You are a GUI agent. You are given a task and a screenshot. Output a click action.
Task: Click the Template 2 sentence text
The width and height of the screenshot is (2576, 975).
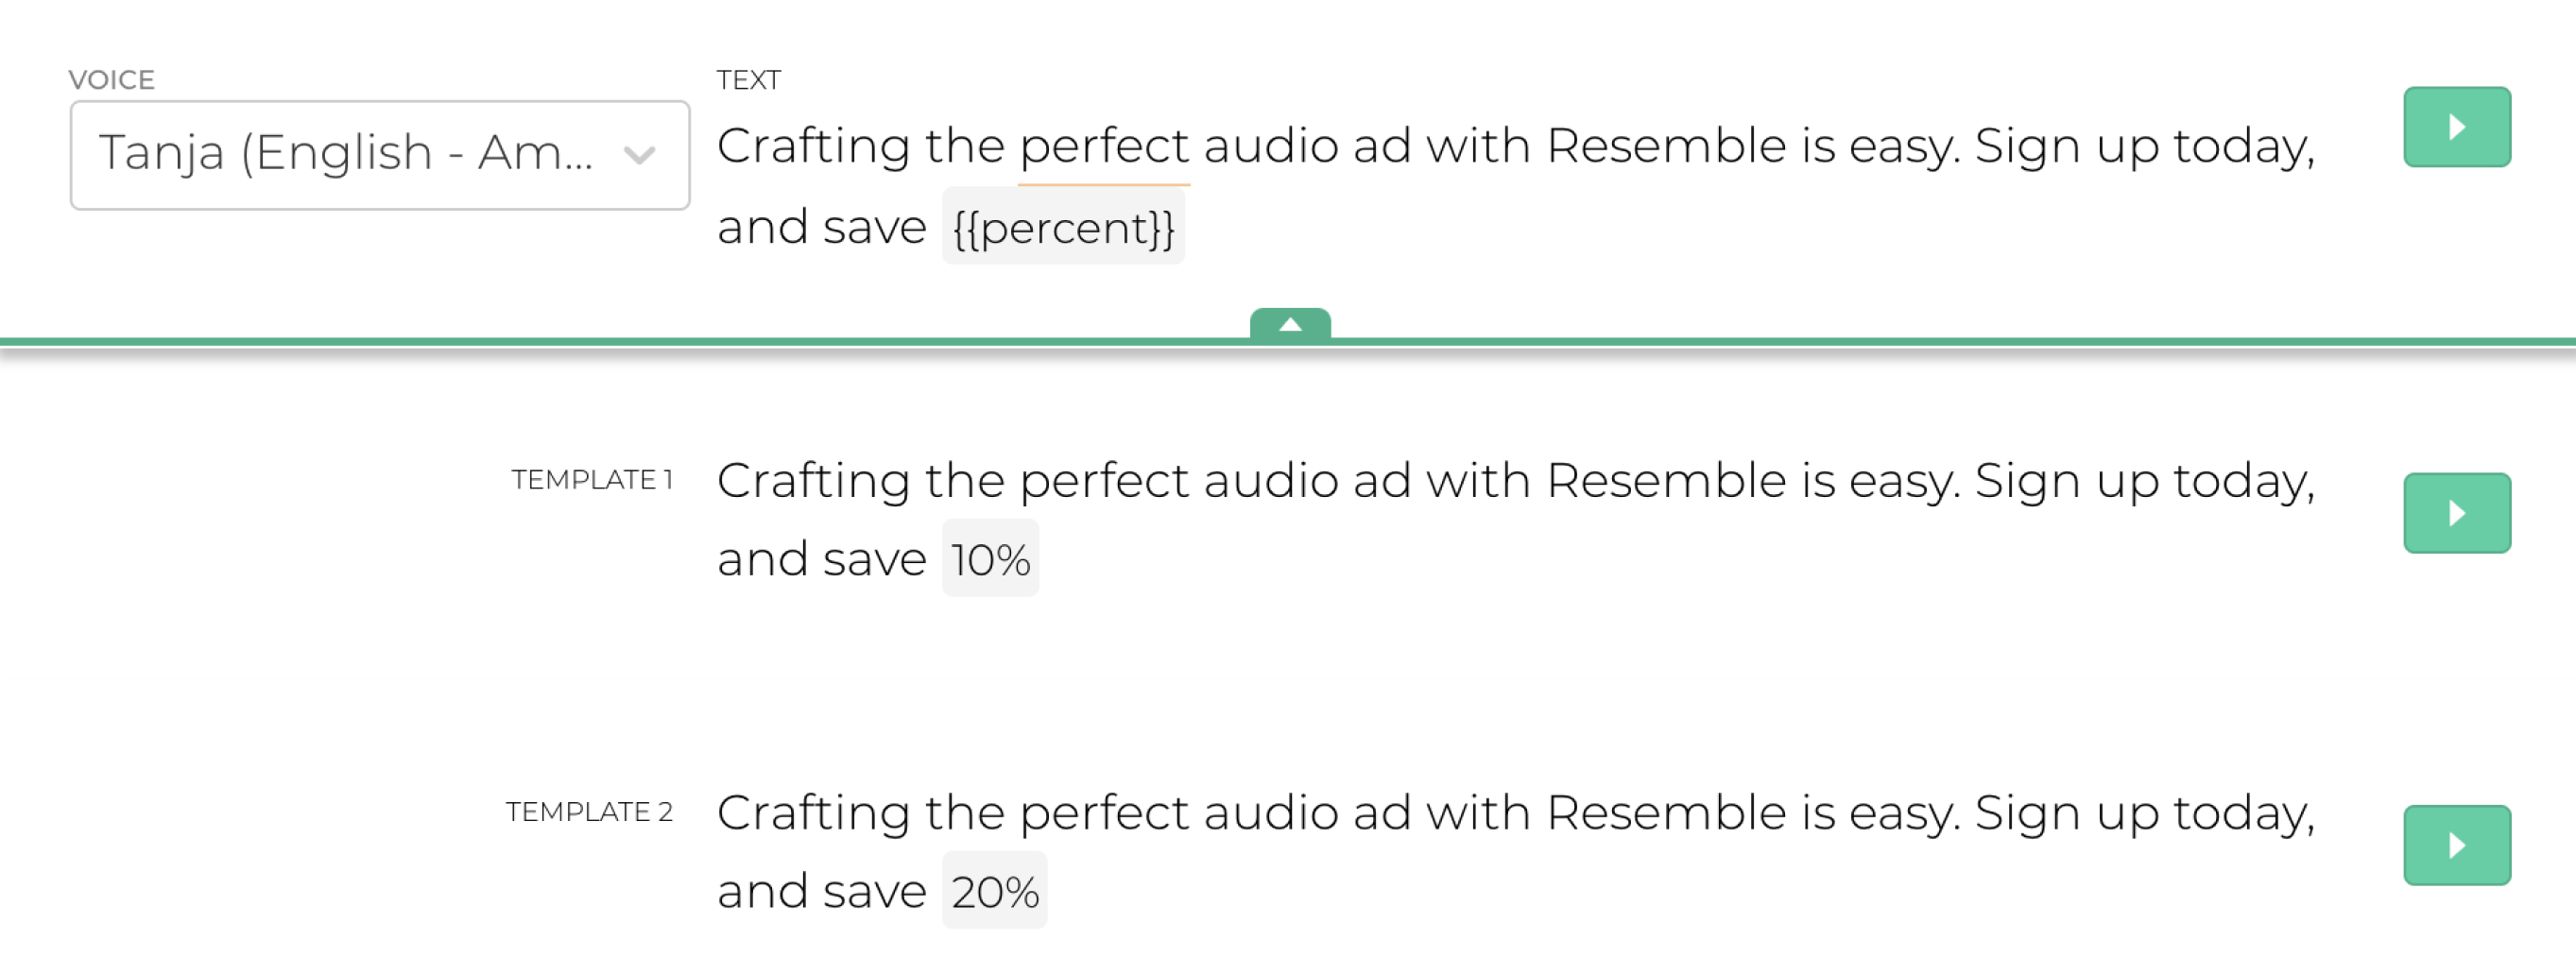1515,852
